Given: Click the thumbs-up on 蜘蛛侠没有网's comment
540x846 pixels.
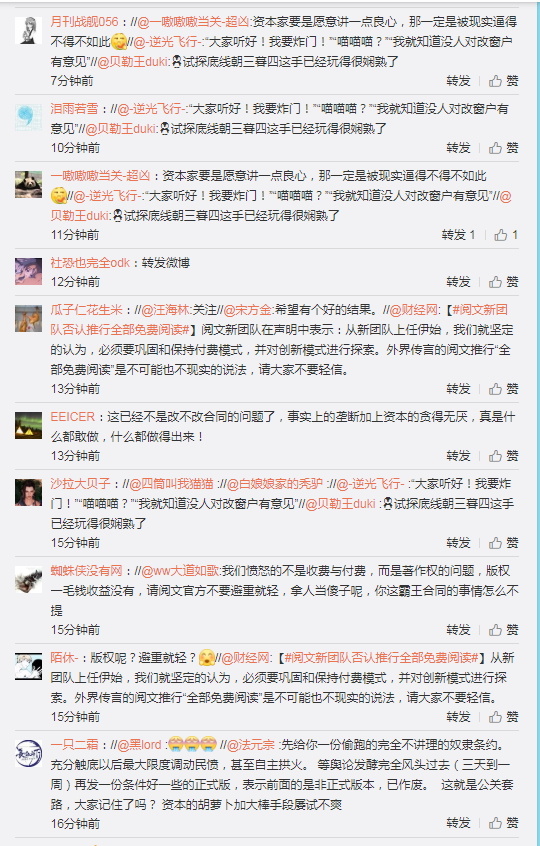Looking at the screenshot, I should tap(504, 630).
